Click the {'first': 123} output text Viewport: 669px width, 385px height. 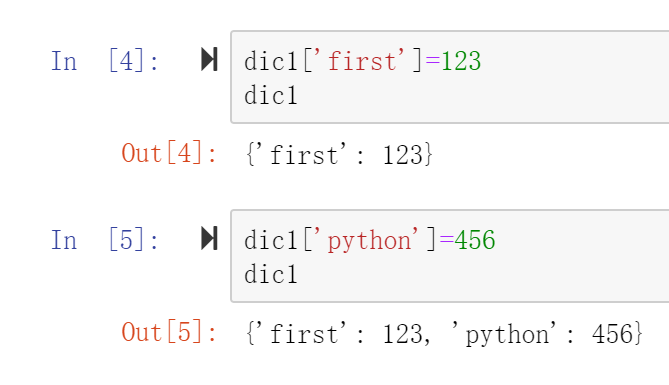click(x=339, y=154)
